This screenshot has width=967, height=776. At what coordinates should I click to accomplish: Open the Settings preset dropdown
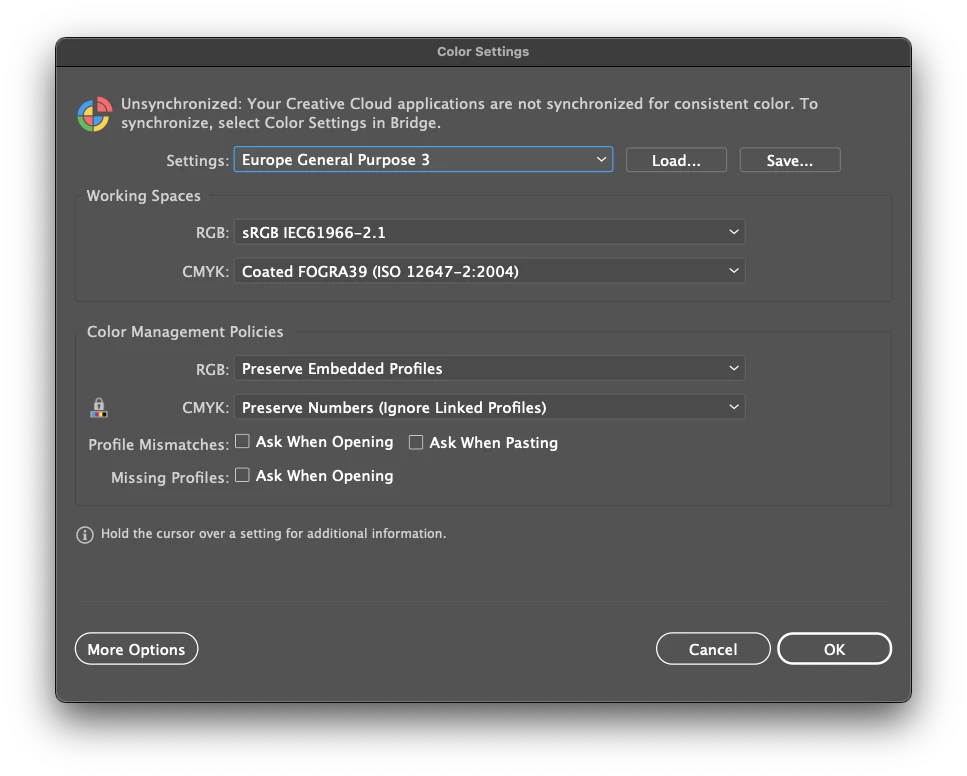[x=423, y=160]
